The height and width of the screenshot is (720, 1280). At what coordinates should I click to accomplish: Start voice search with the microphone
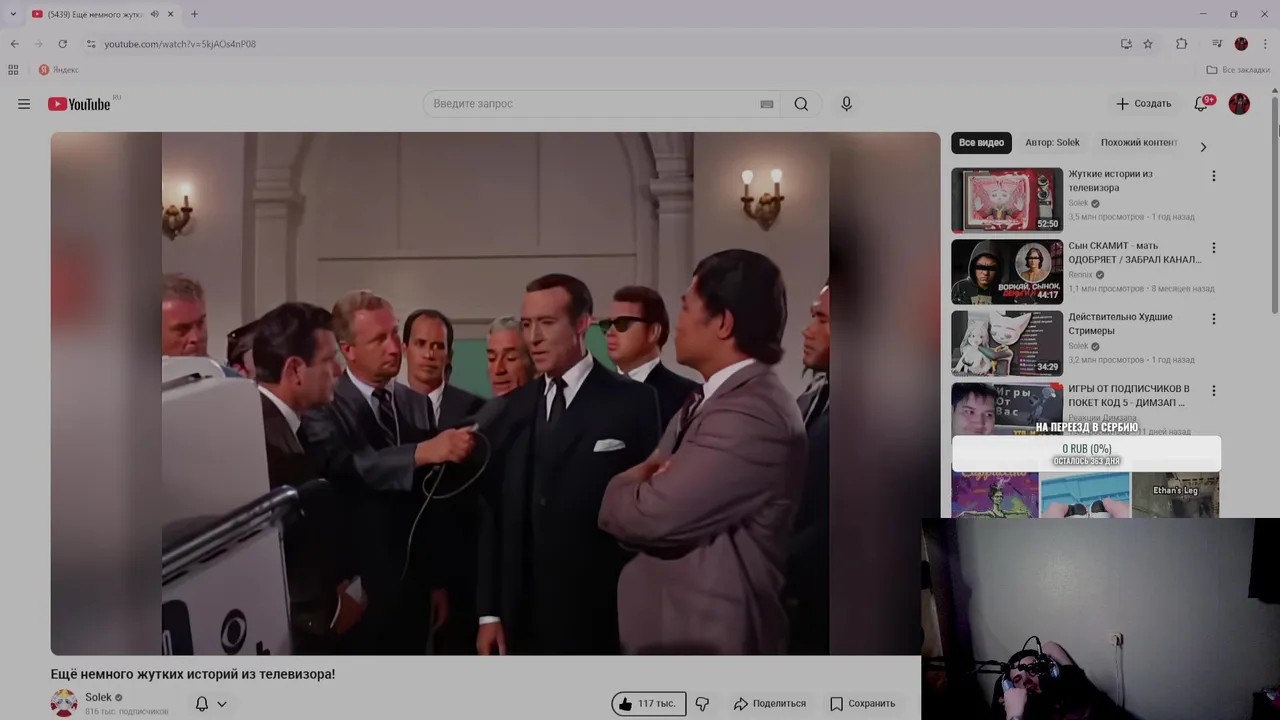coord(846,104)
